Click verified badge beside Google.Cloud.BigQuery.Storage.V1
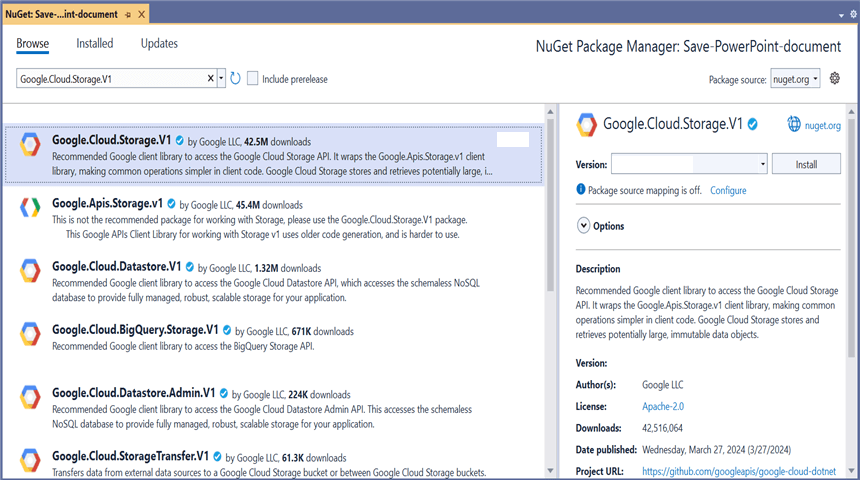 pyautogui.click(x=227, y=330)
